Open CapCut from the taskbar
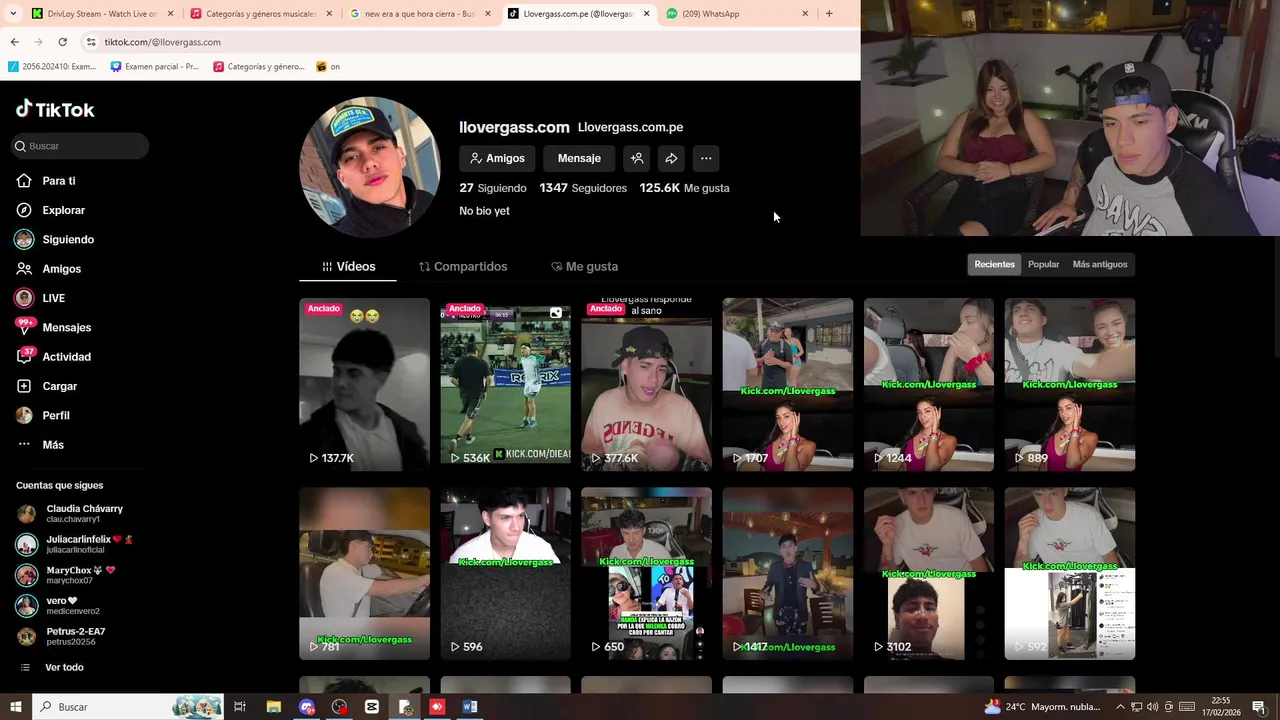Screen dimensions: 1280x720 (372, 707)
